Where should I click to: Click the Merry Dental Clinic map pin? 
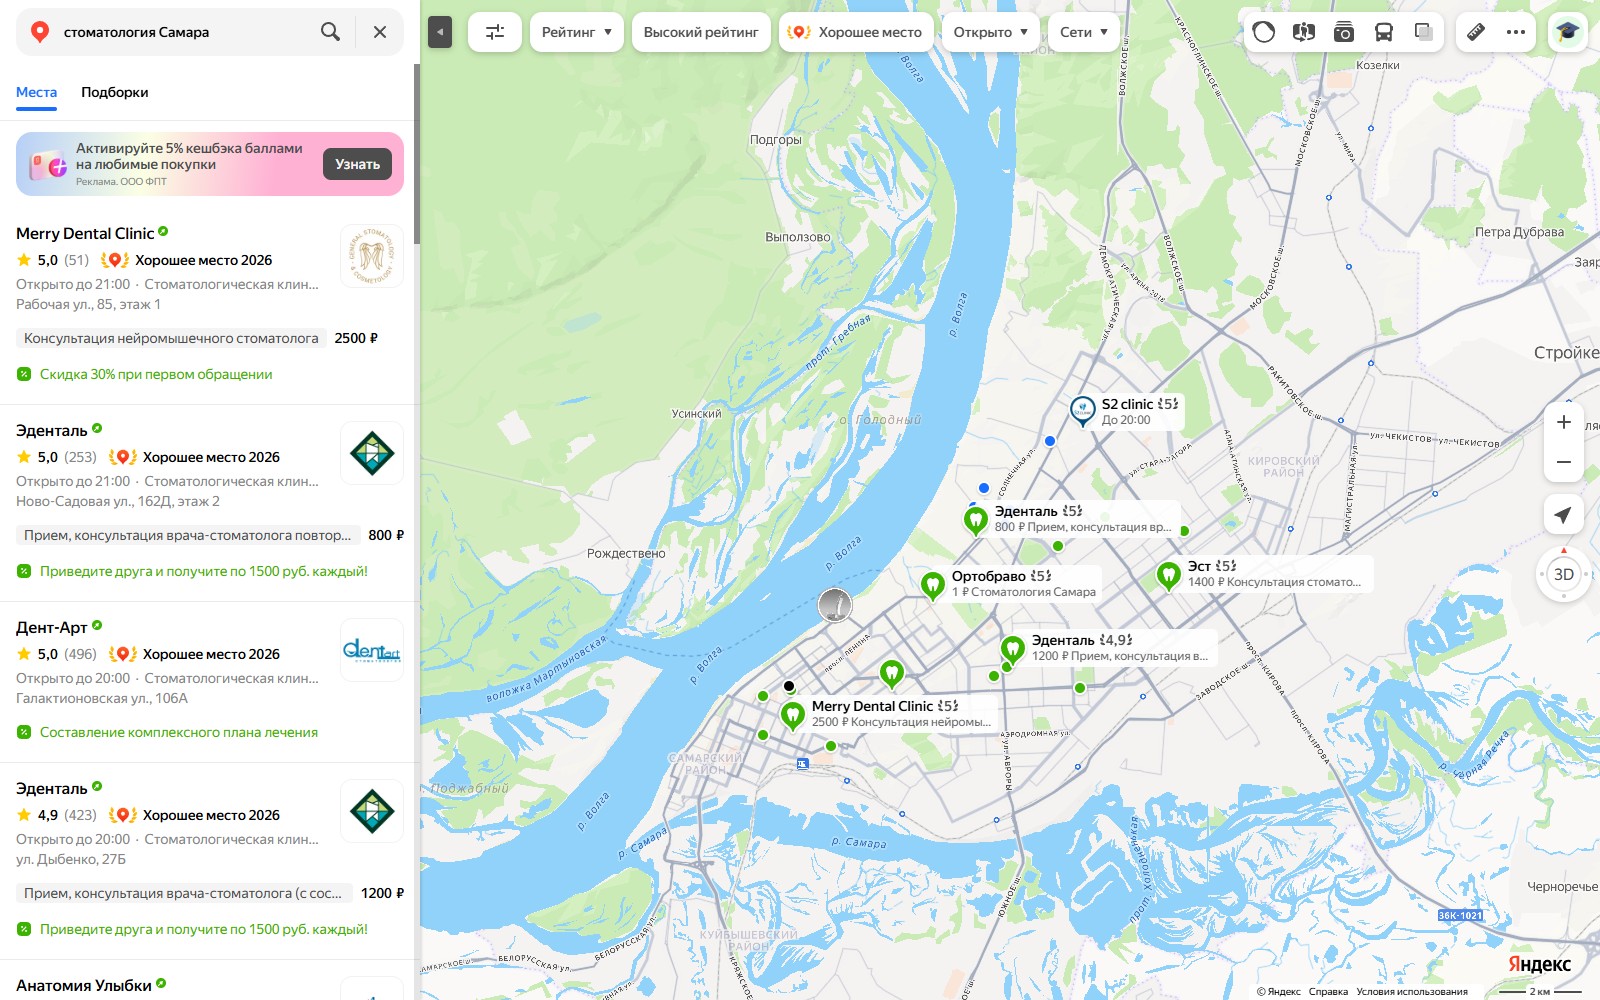pos(792,715)
